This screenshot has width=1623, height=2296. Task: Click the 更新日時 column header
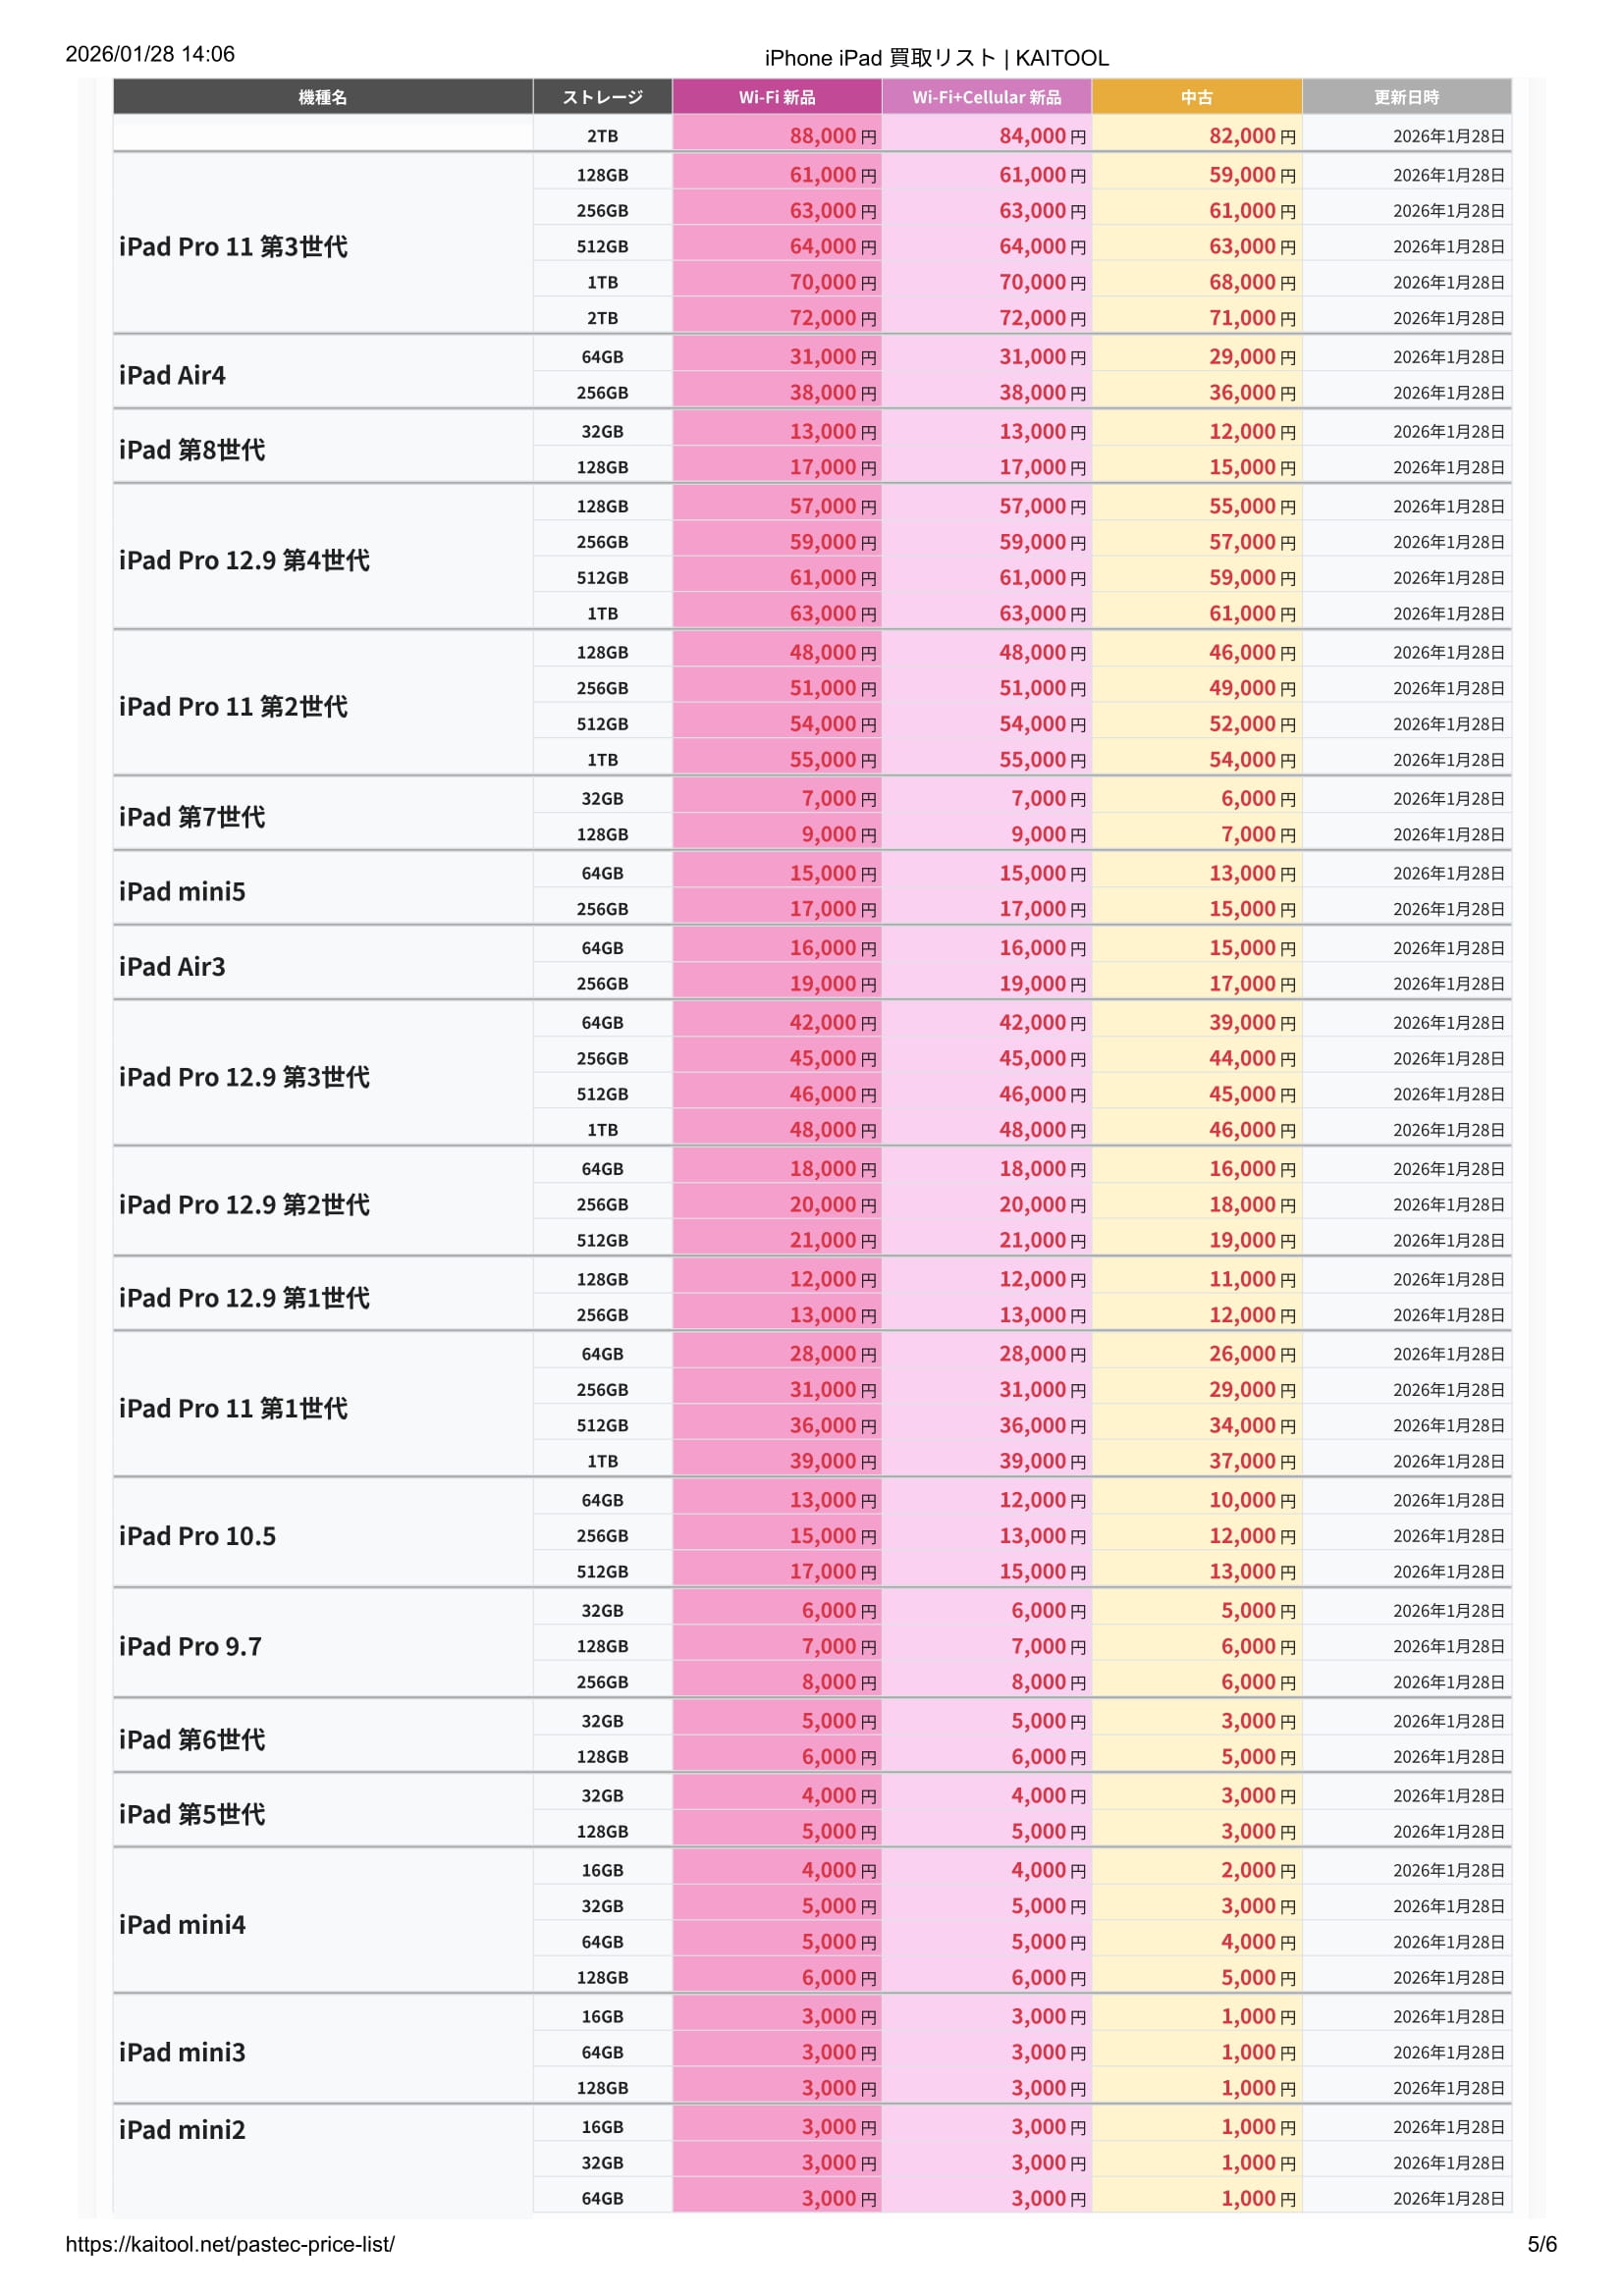1405,97
